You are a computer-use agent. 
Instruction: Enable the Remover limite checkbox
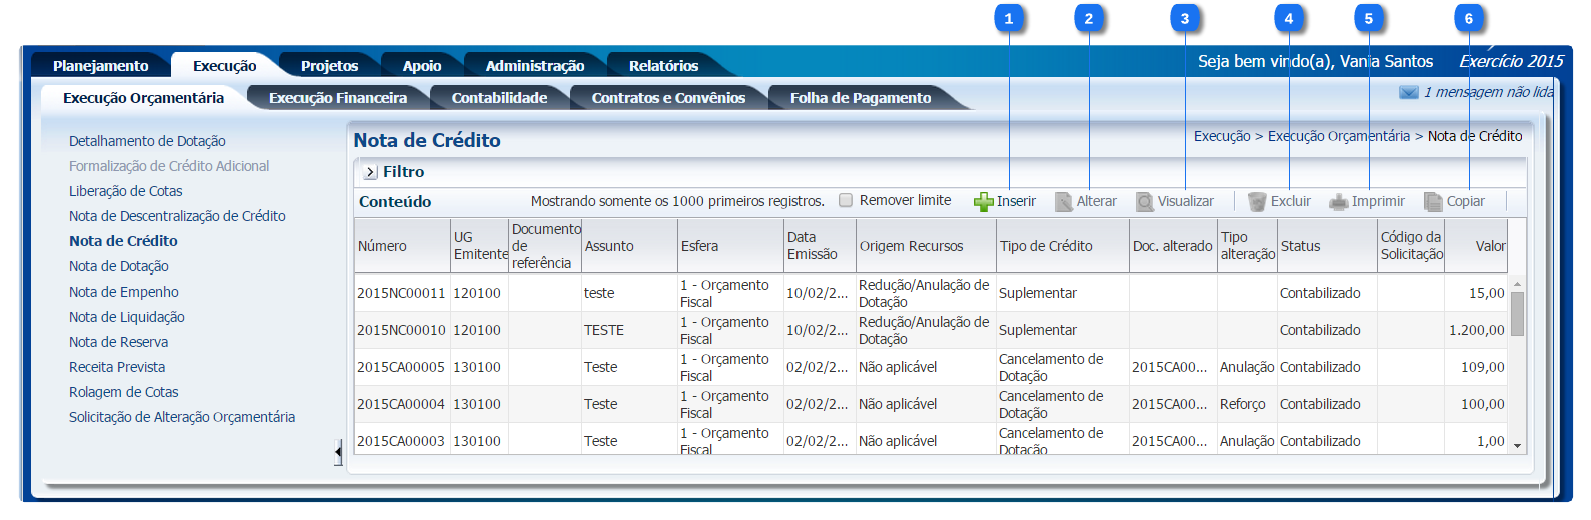tap(846, 201)
